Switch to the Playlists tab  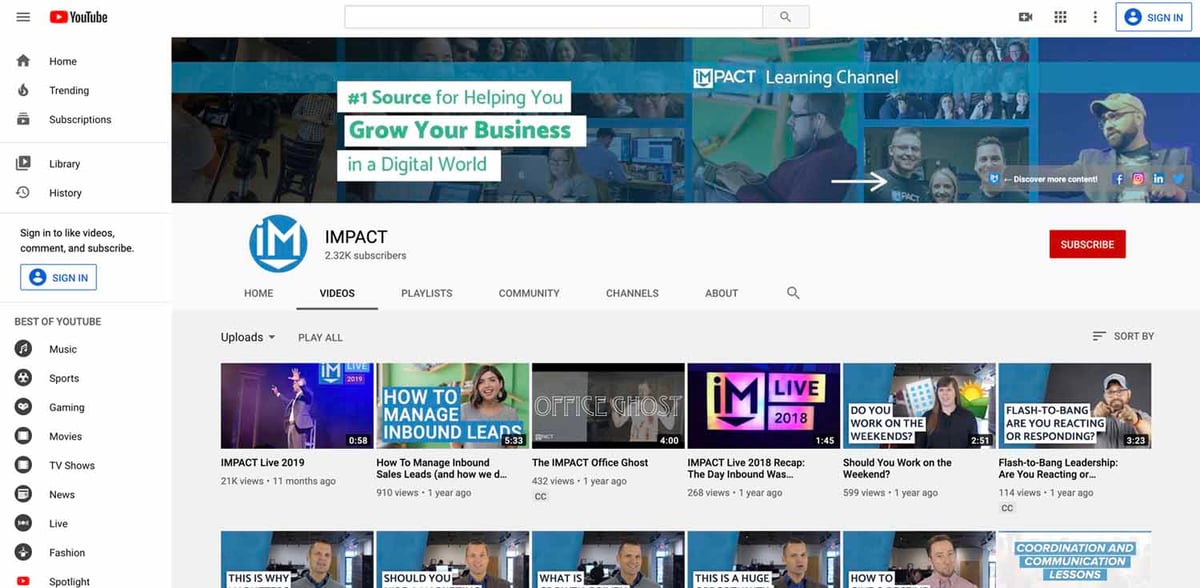click(x=427, y=293)
